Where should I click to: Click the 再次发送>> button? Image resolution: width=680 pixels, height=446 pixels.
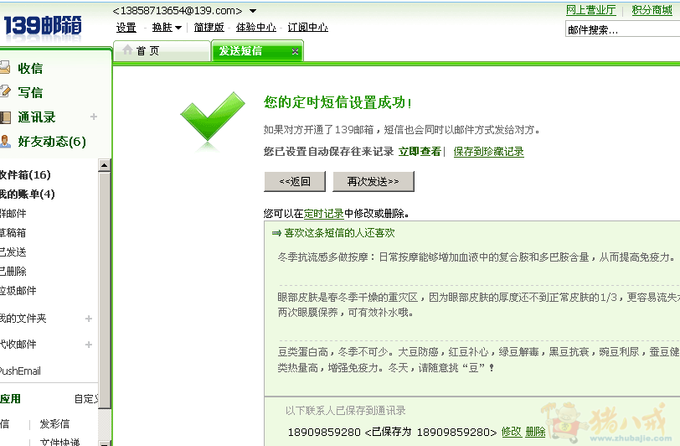tap(373, 181)
